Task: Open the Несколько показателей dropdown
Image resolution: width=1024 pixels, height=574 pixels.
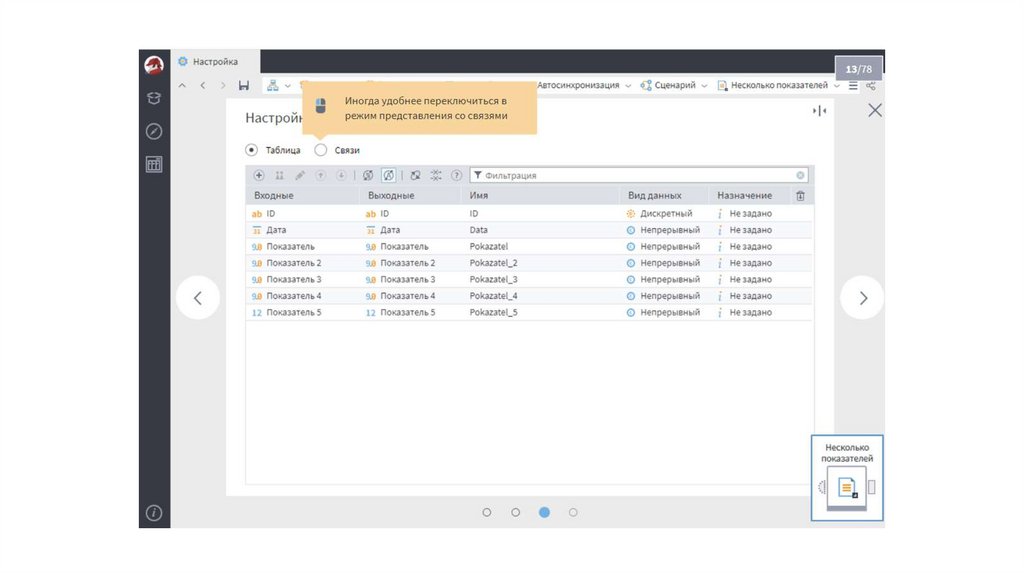Action: pyautogui.click(x=778, y=86)
